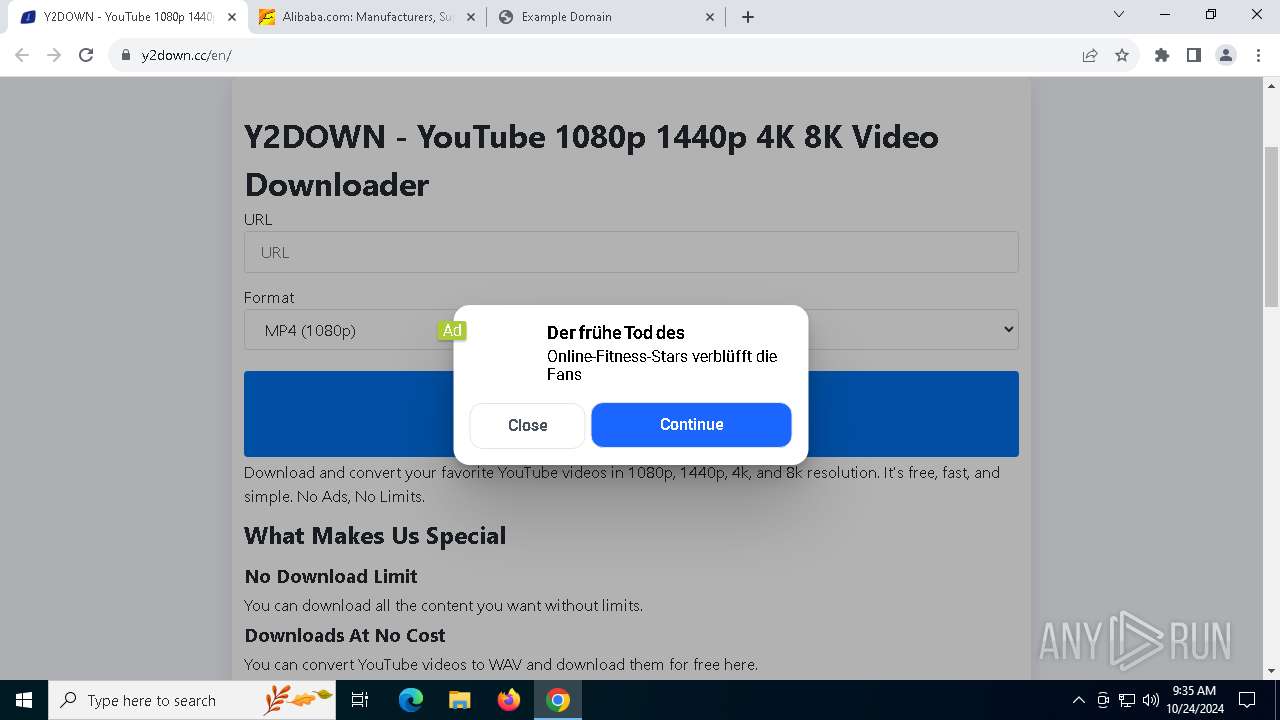The image size is (1280, 720).
Task: Open the Chrome three-dot menu
Action: 1258,55
